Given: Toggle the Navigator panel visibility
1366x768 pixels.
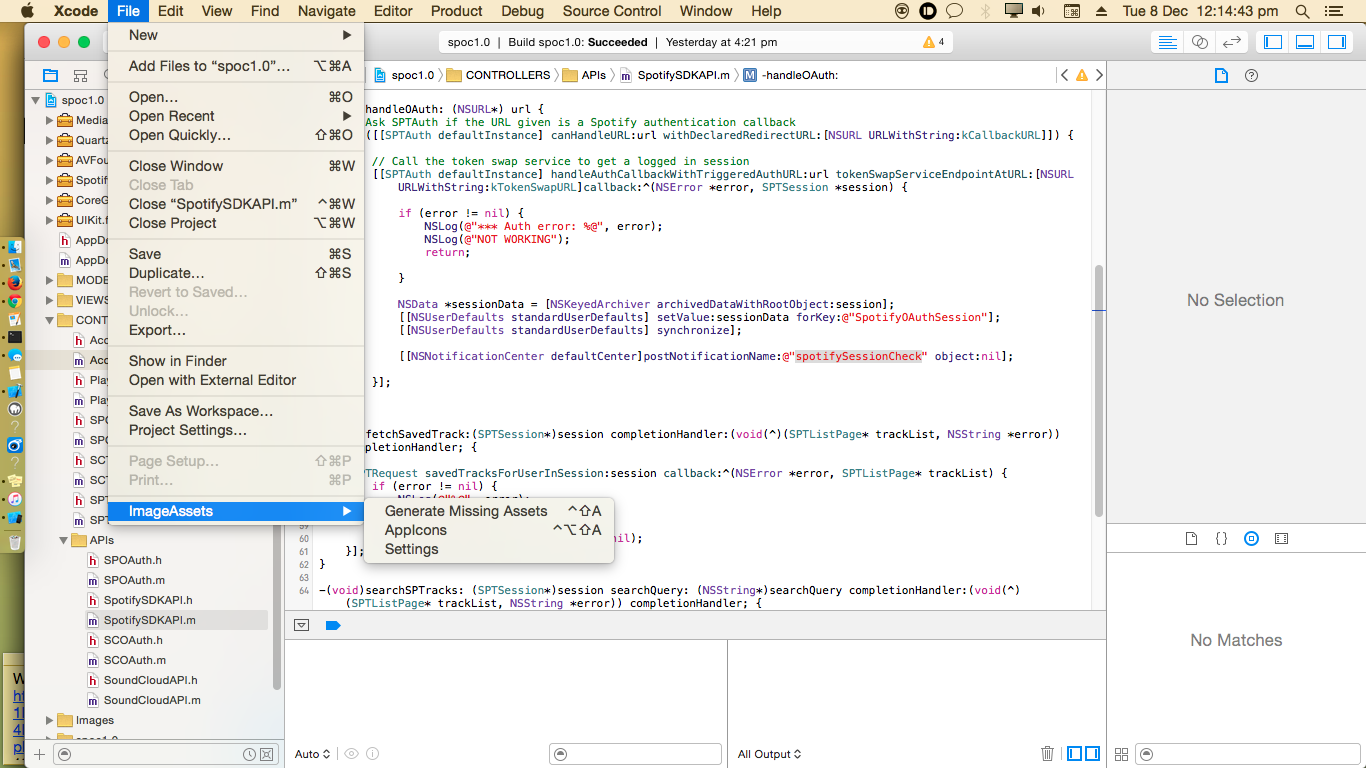Looking at the screenshot, I should point(1273,42).
